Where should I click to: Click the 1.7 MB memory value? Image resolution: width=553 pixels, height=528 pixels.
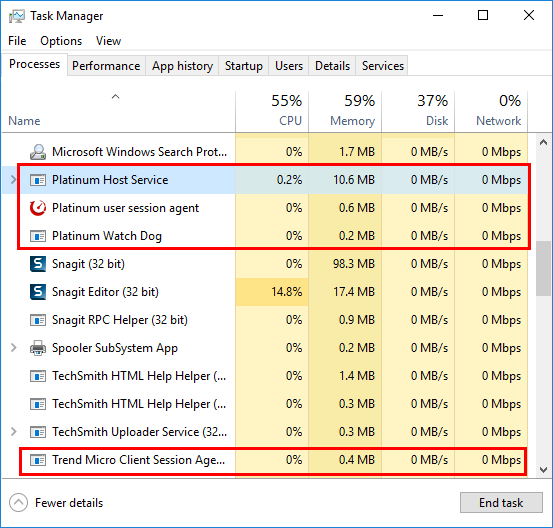coord(357,152)
